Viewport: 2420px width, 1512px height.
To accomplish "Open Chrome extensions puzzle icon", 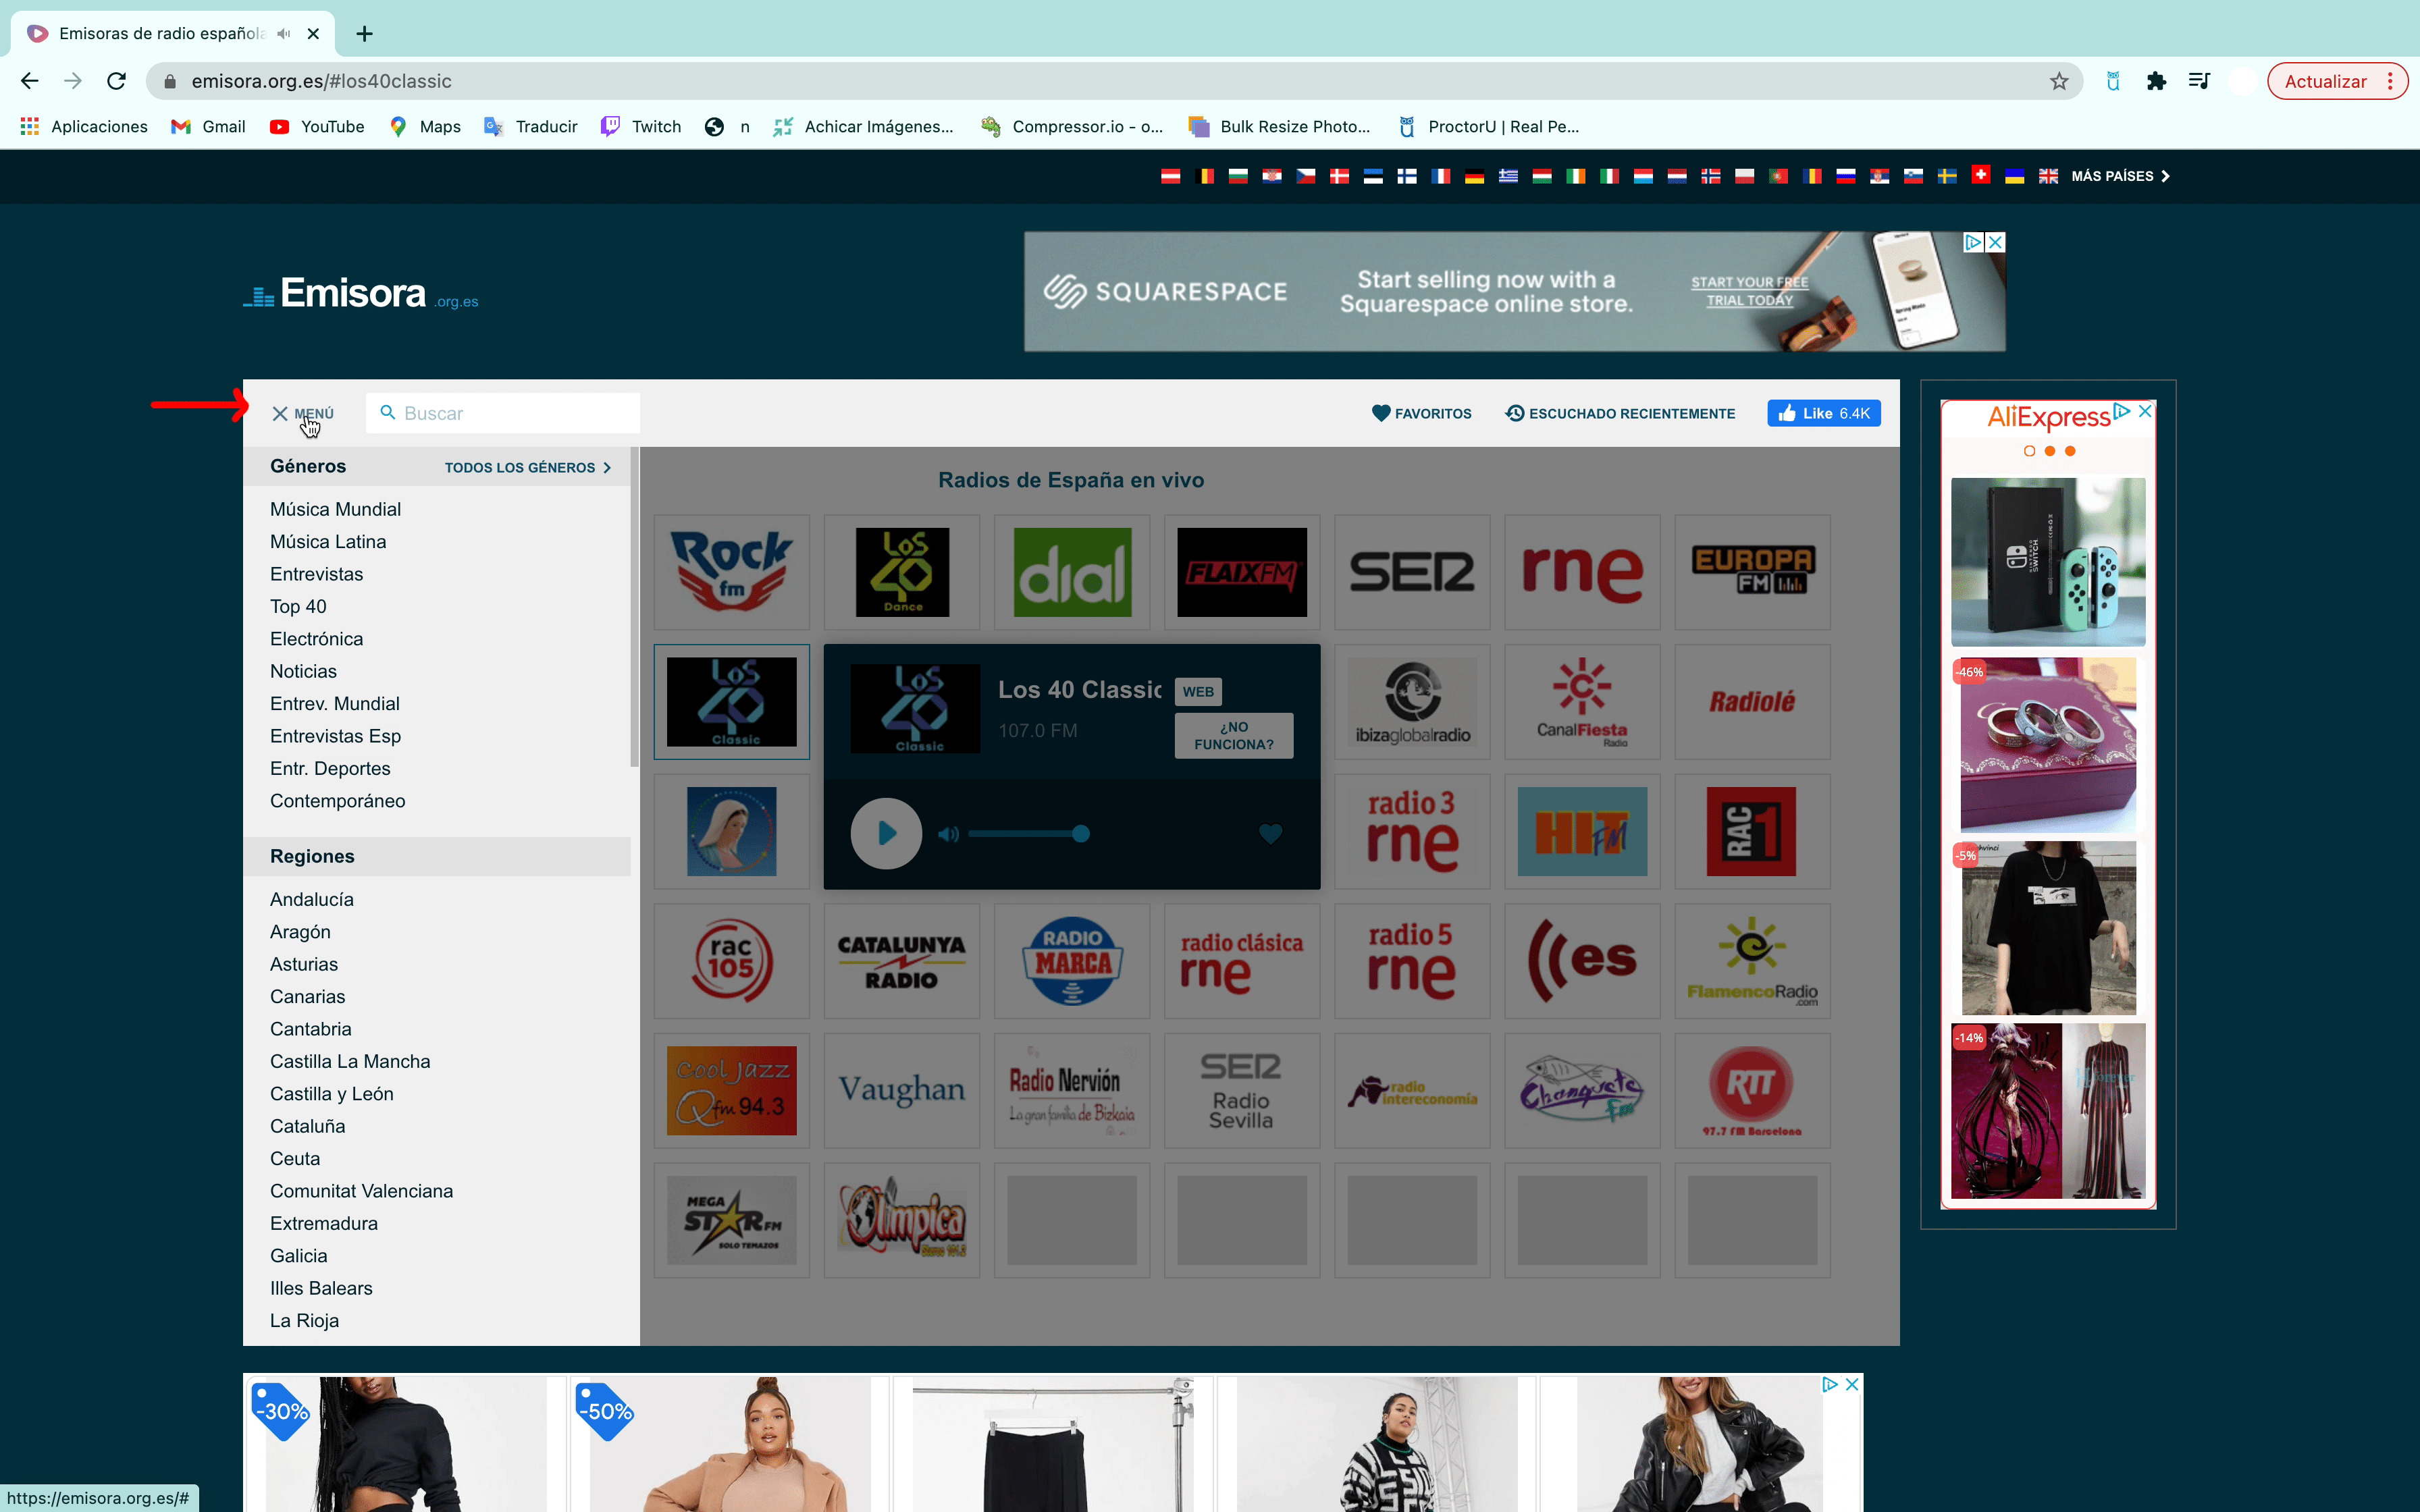I will point(2156,81).
